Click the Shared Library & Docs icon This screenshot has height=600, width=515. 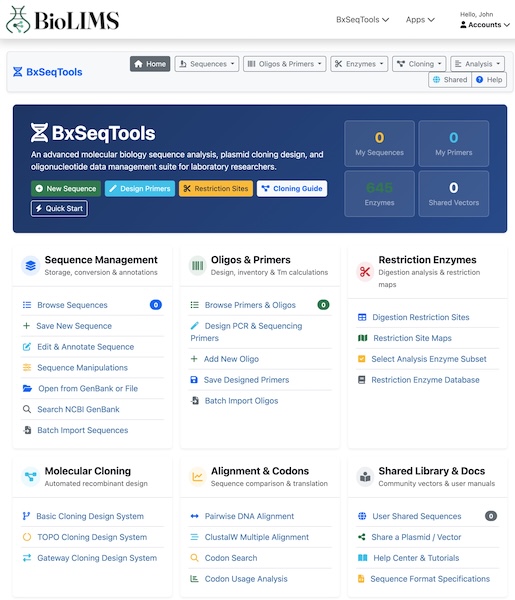pos(365,476)
